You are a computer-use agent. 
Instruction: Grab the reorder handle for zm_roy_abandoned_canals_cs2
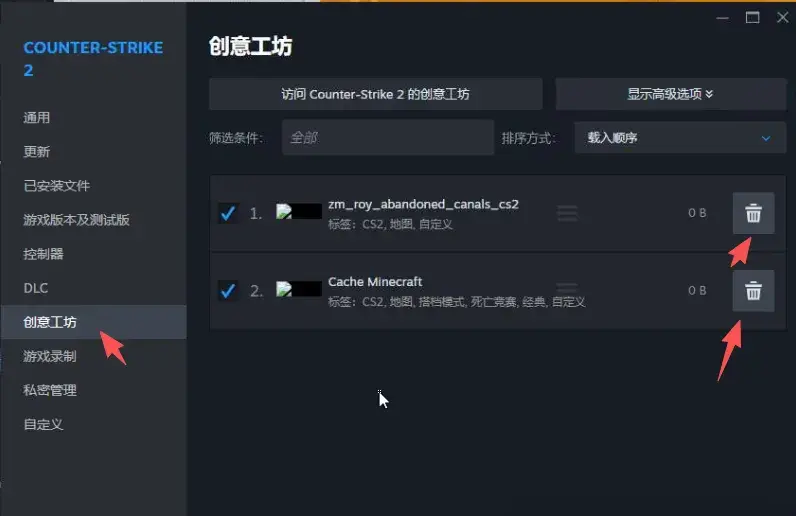pos(567,213)
